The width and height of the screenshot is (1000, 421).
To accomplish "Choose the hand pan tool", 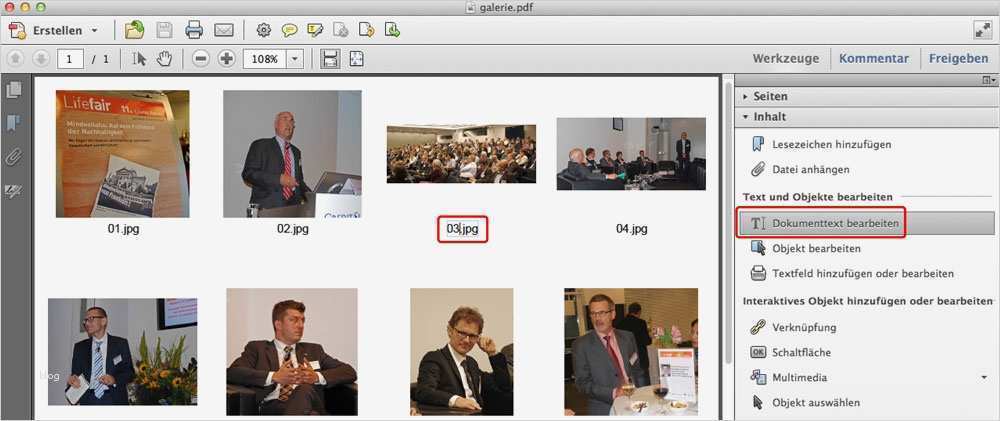I will [x=165, y=59].
